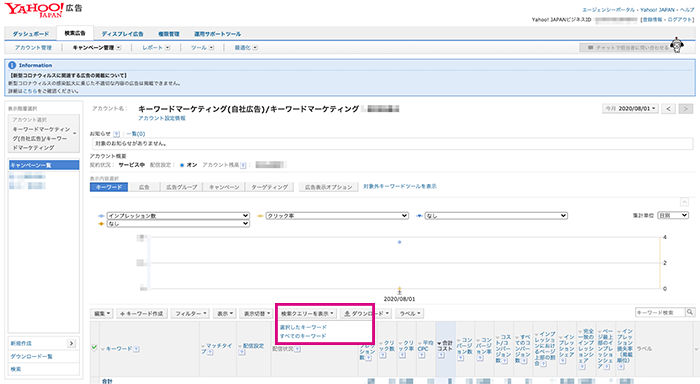
Task: Click the green check select-all icon in table header
Action: pos(94,347)
